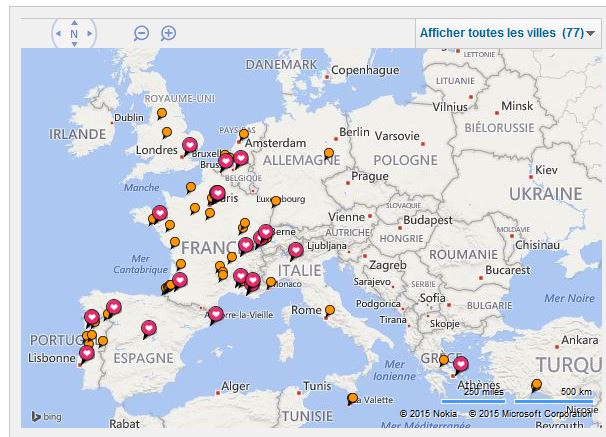Select the heart pin near Andorre-la-Vieille
The width and height of the screenshot is (606, 437).
coord(215,313)
